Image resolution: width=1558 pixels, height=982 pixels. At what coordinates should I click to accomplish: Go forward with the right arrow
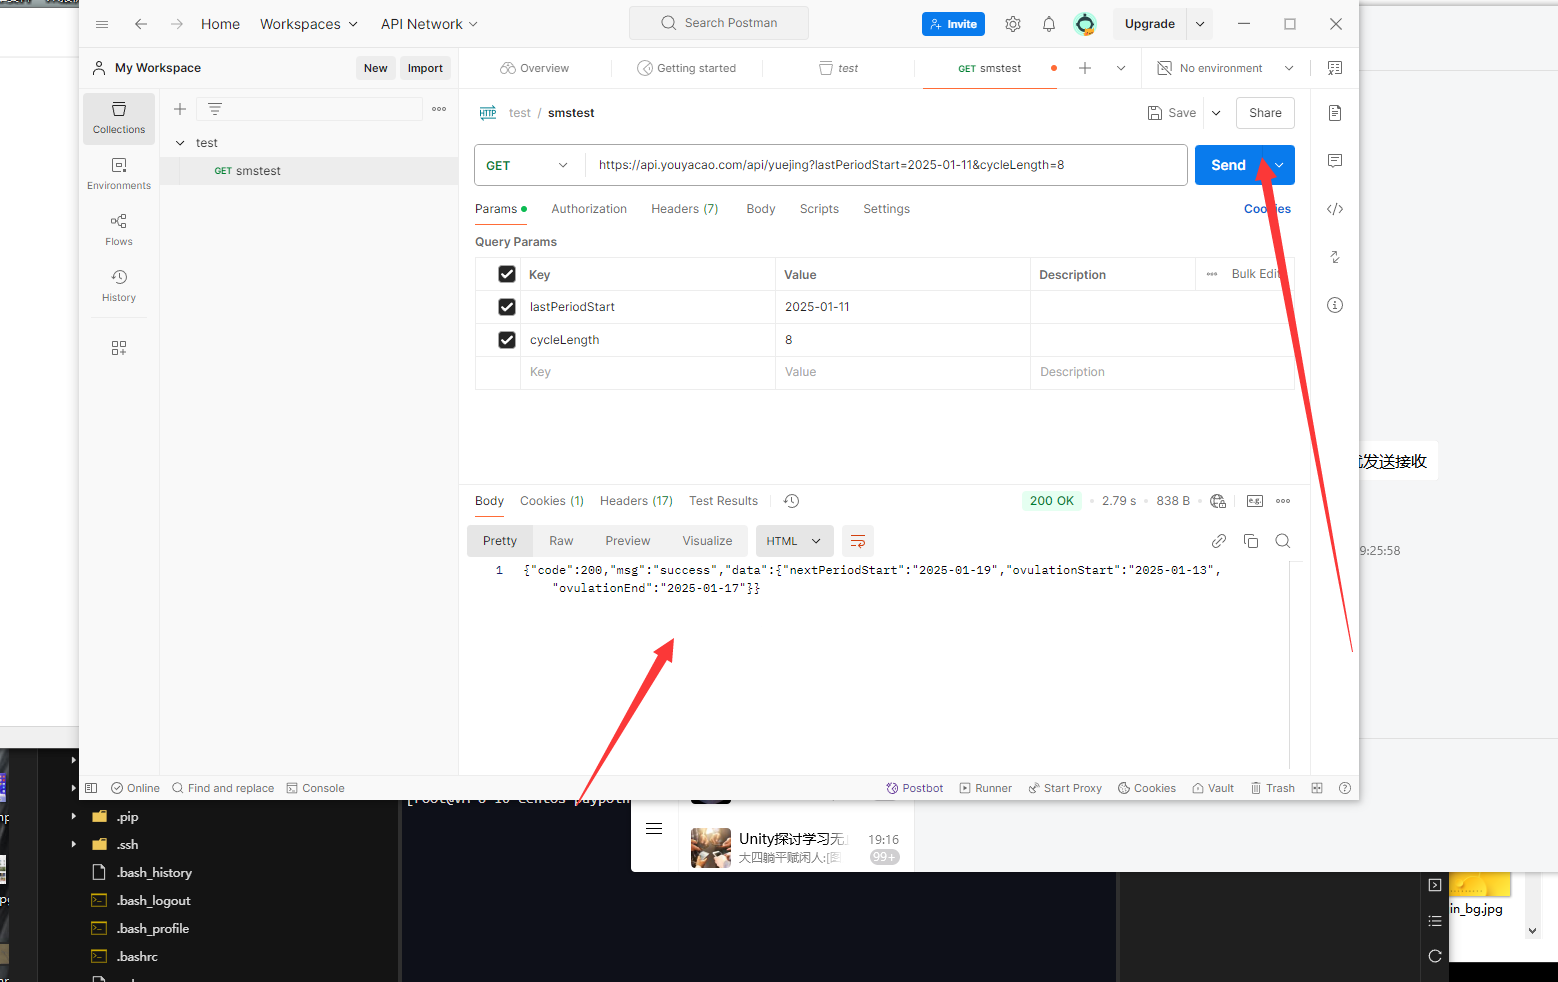[177, 24]
